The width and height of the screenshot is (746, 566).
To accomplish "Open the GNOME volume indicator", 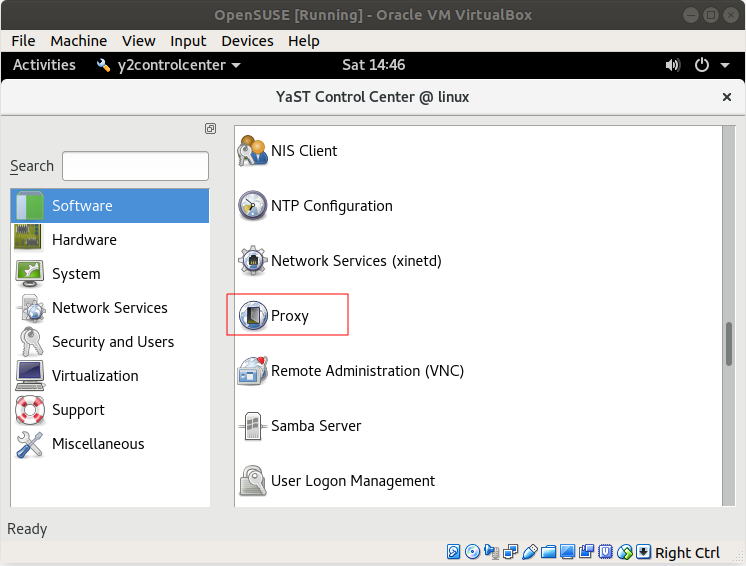I will click(x=673, y=65).
